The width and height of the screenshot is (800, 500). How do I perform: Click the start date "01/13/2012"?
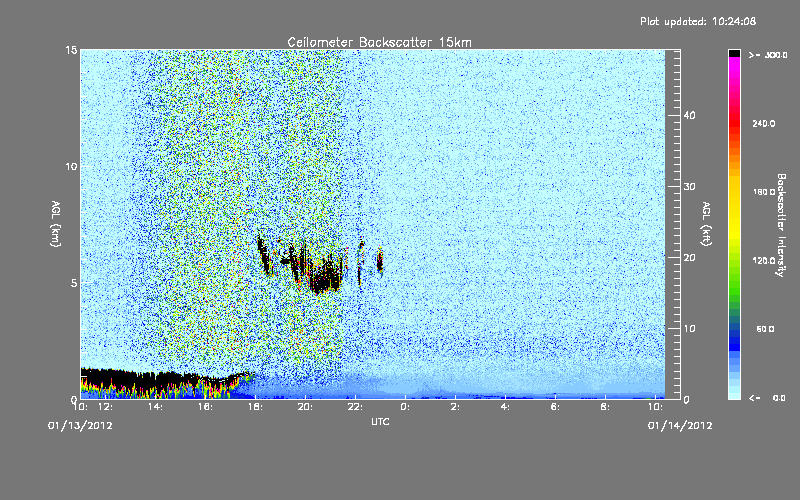click(80, 426)
